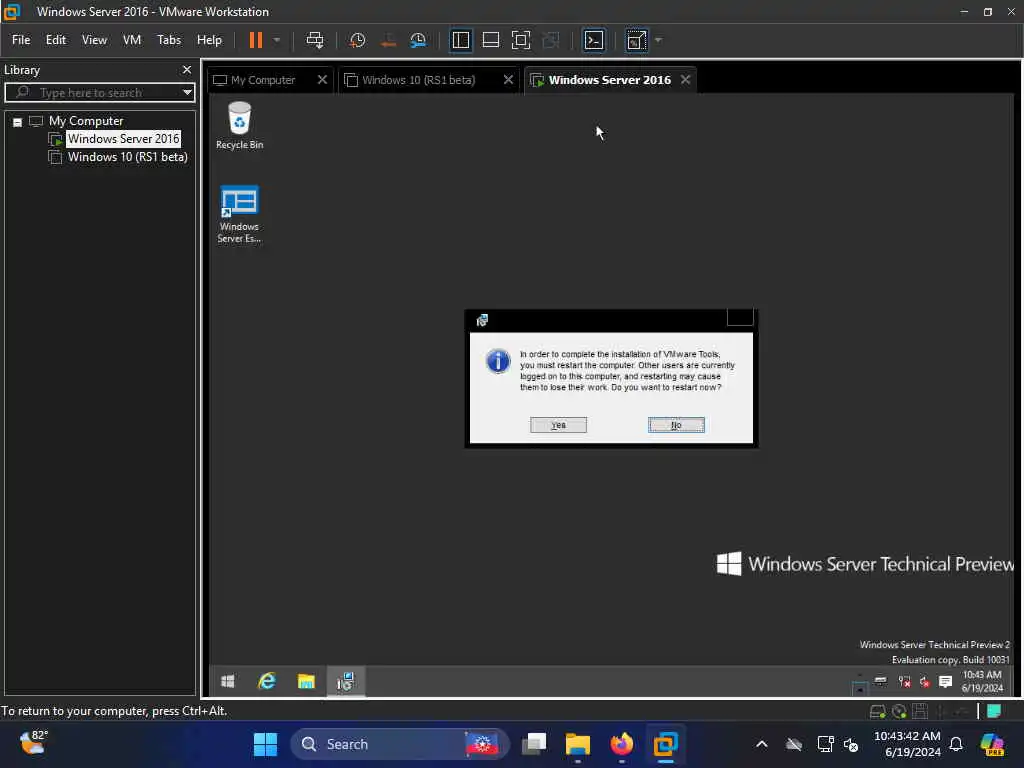Screen dimensions: 1024x768
Task: Click the VMware status bar hard disk icon
Action: (877, 711)
